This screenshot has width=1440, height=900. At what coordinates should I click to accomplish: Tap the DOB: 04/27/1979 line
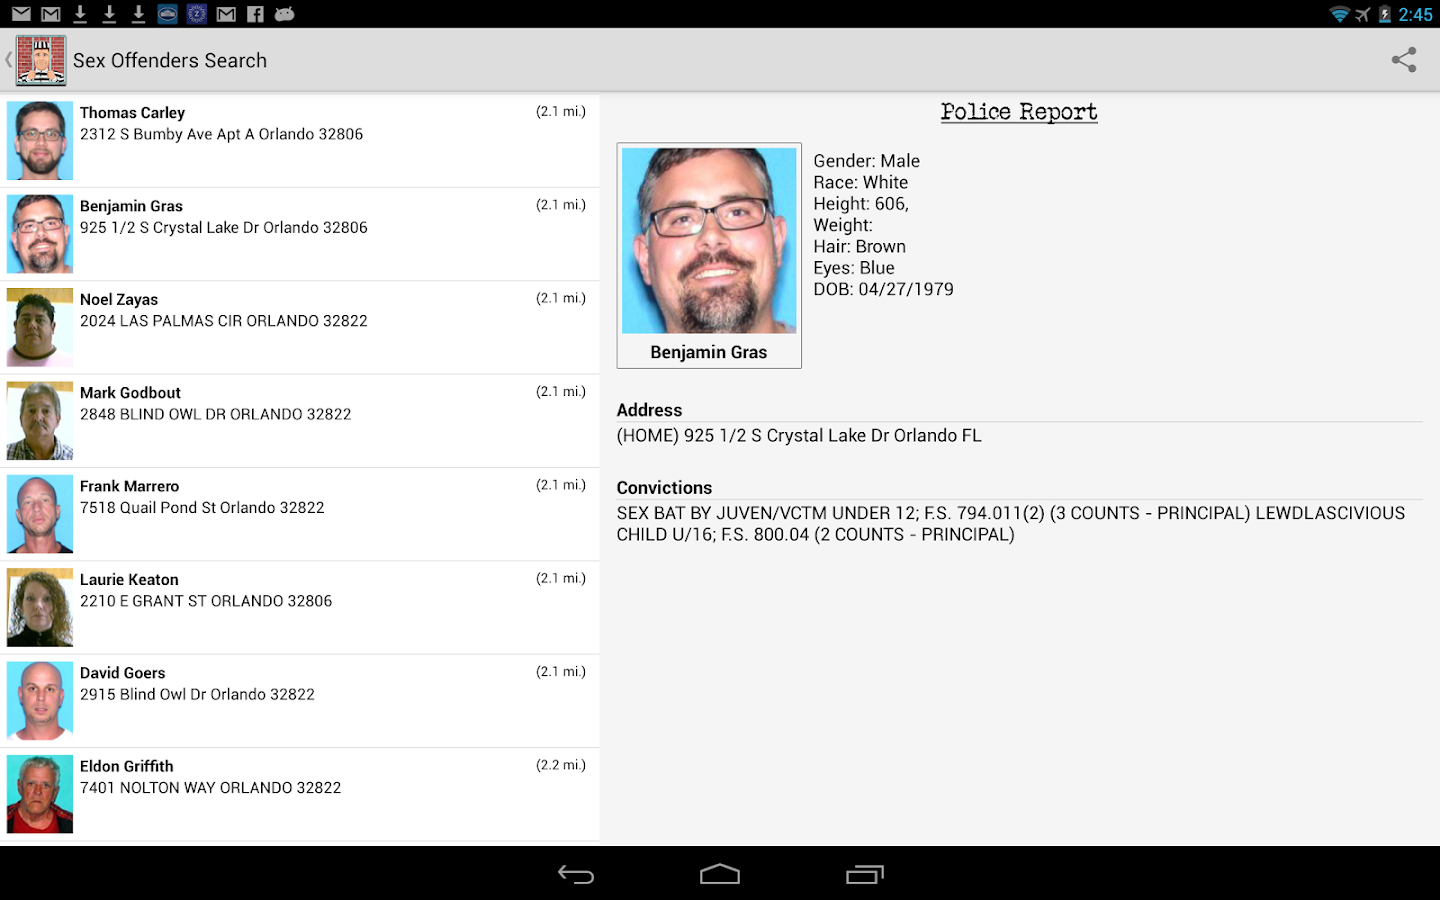coord(883,289)
